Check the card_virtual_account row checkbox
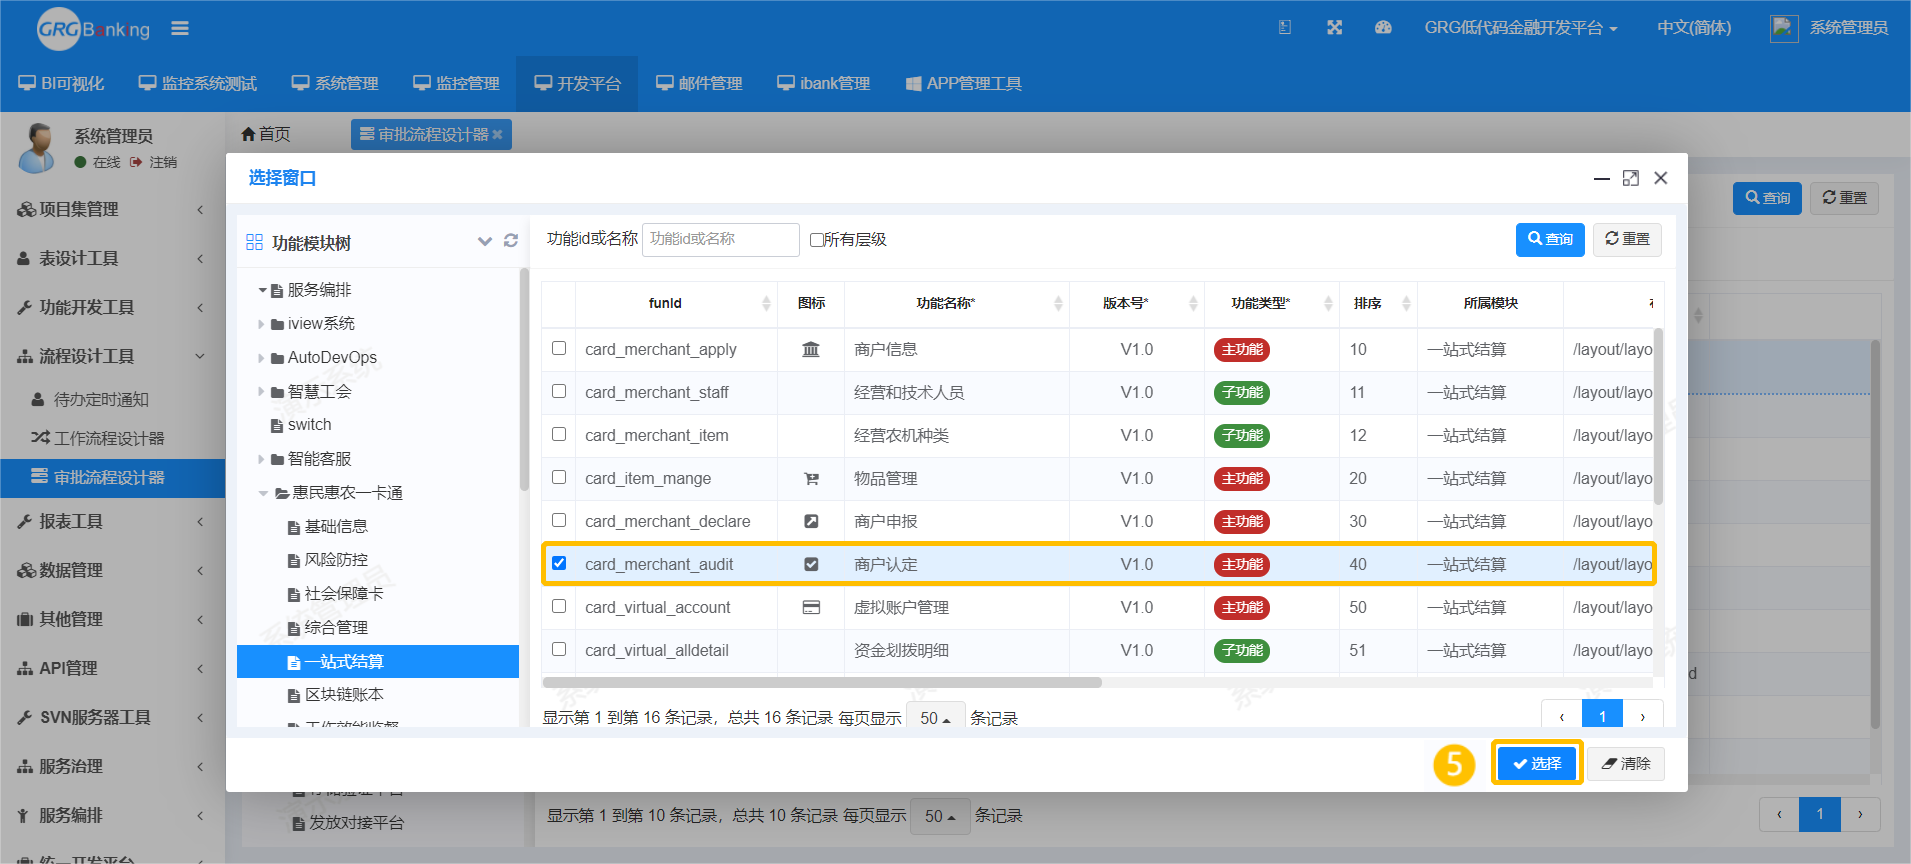Screen dimensions: 1911x864 [x=559, y=606]
